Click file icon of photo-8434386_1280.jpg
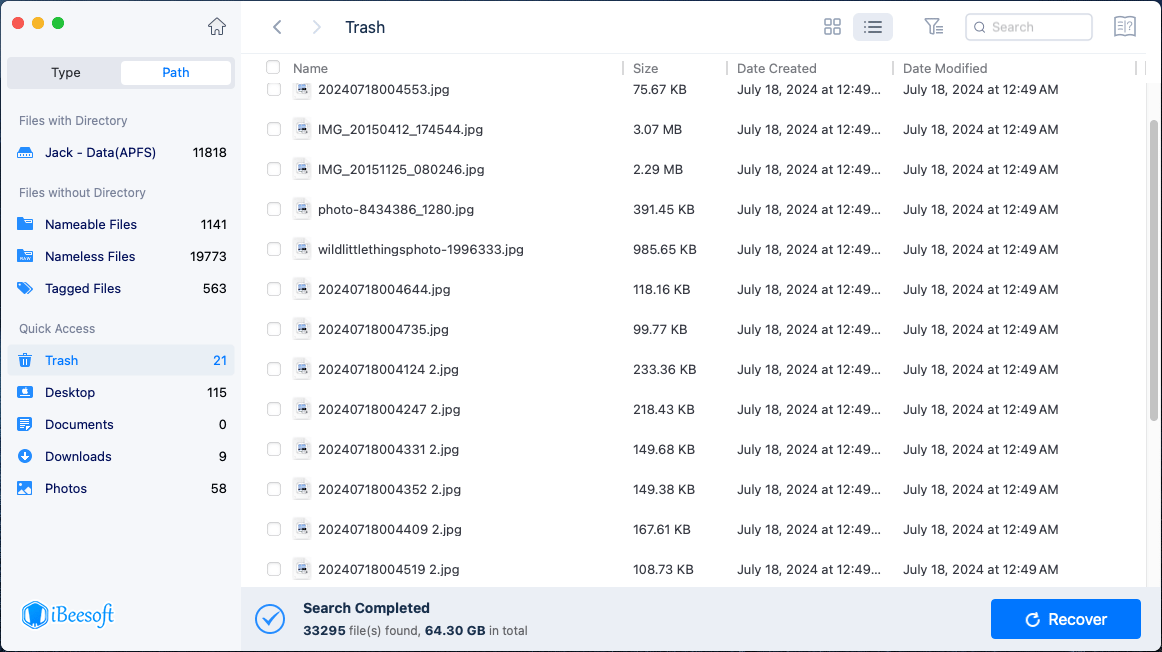 pyautogui.click(x=302, y=209)
